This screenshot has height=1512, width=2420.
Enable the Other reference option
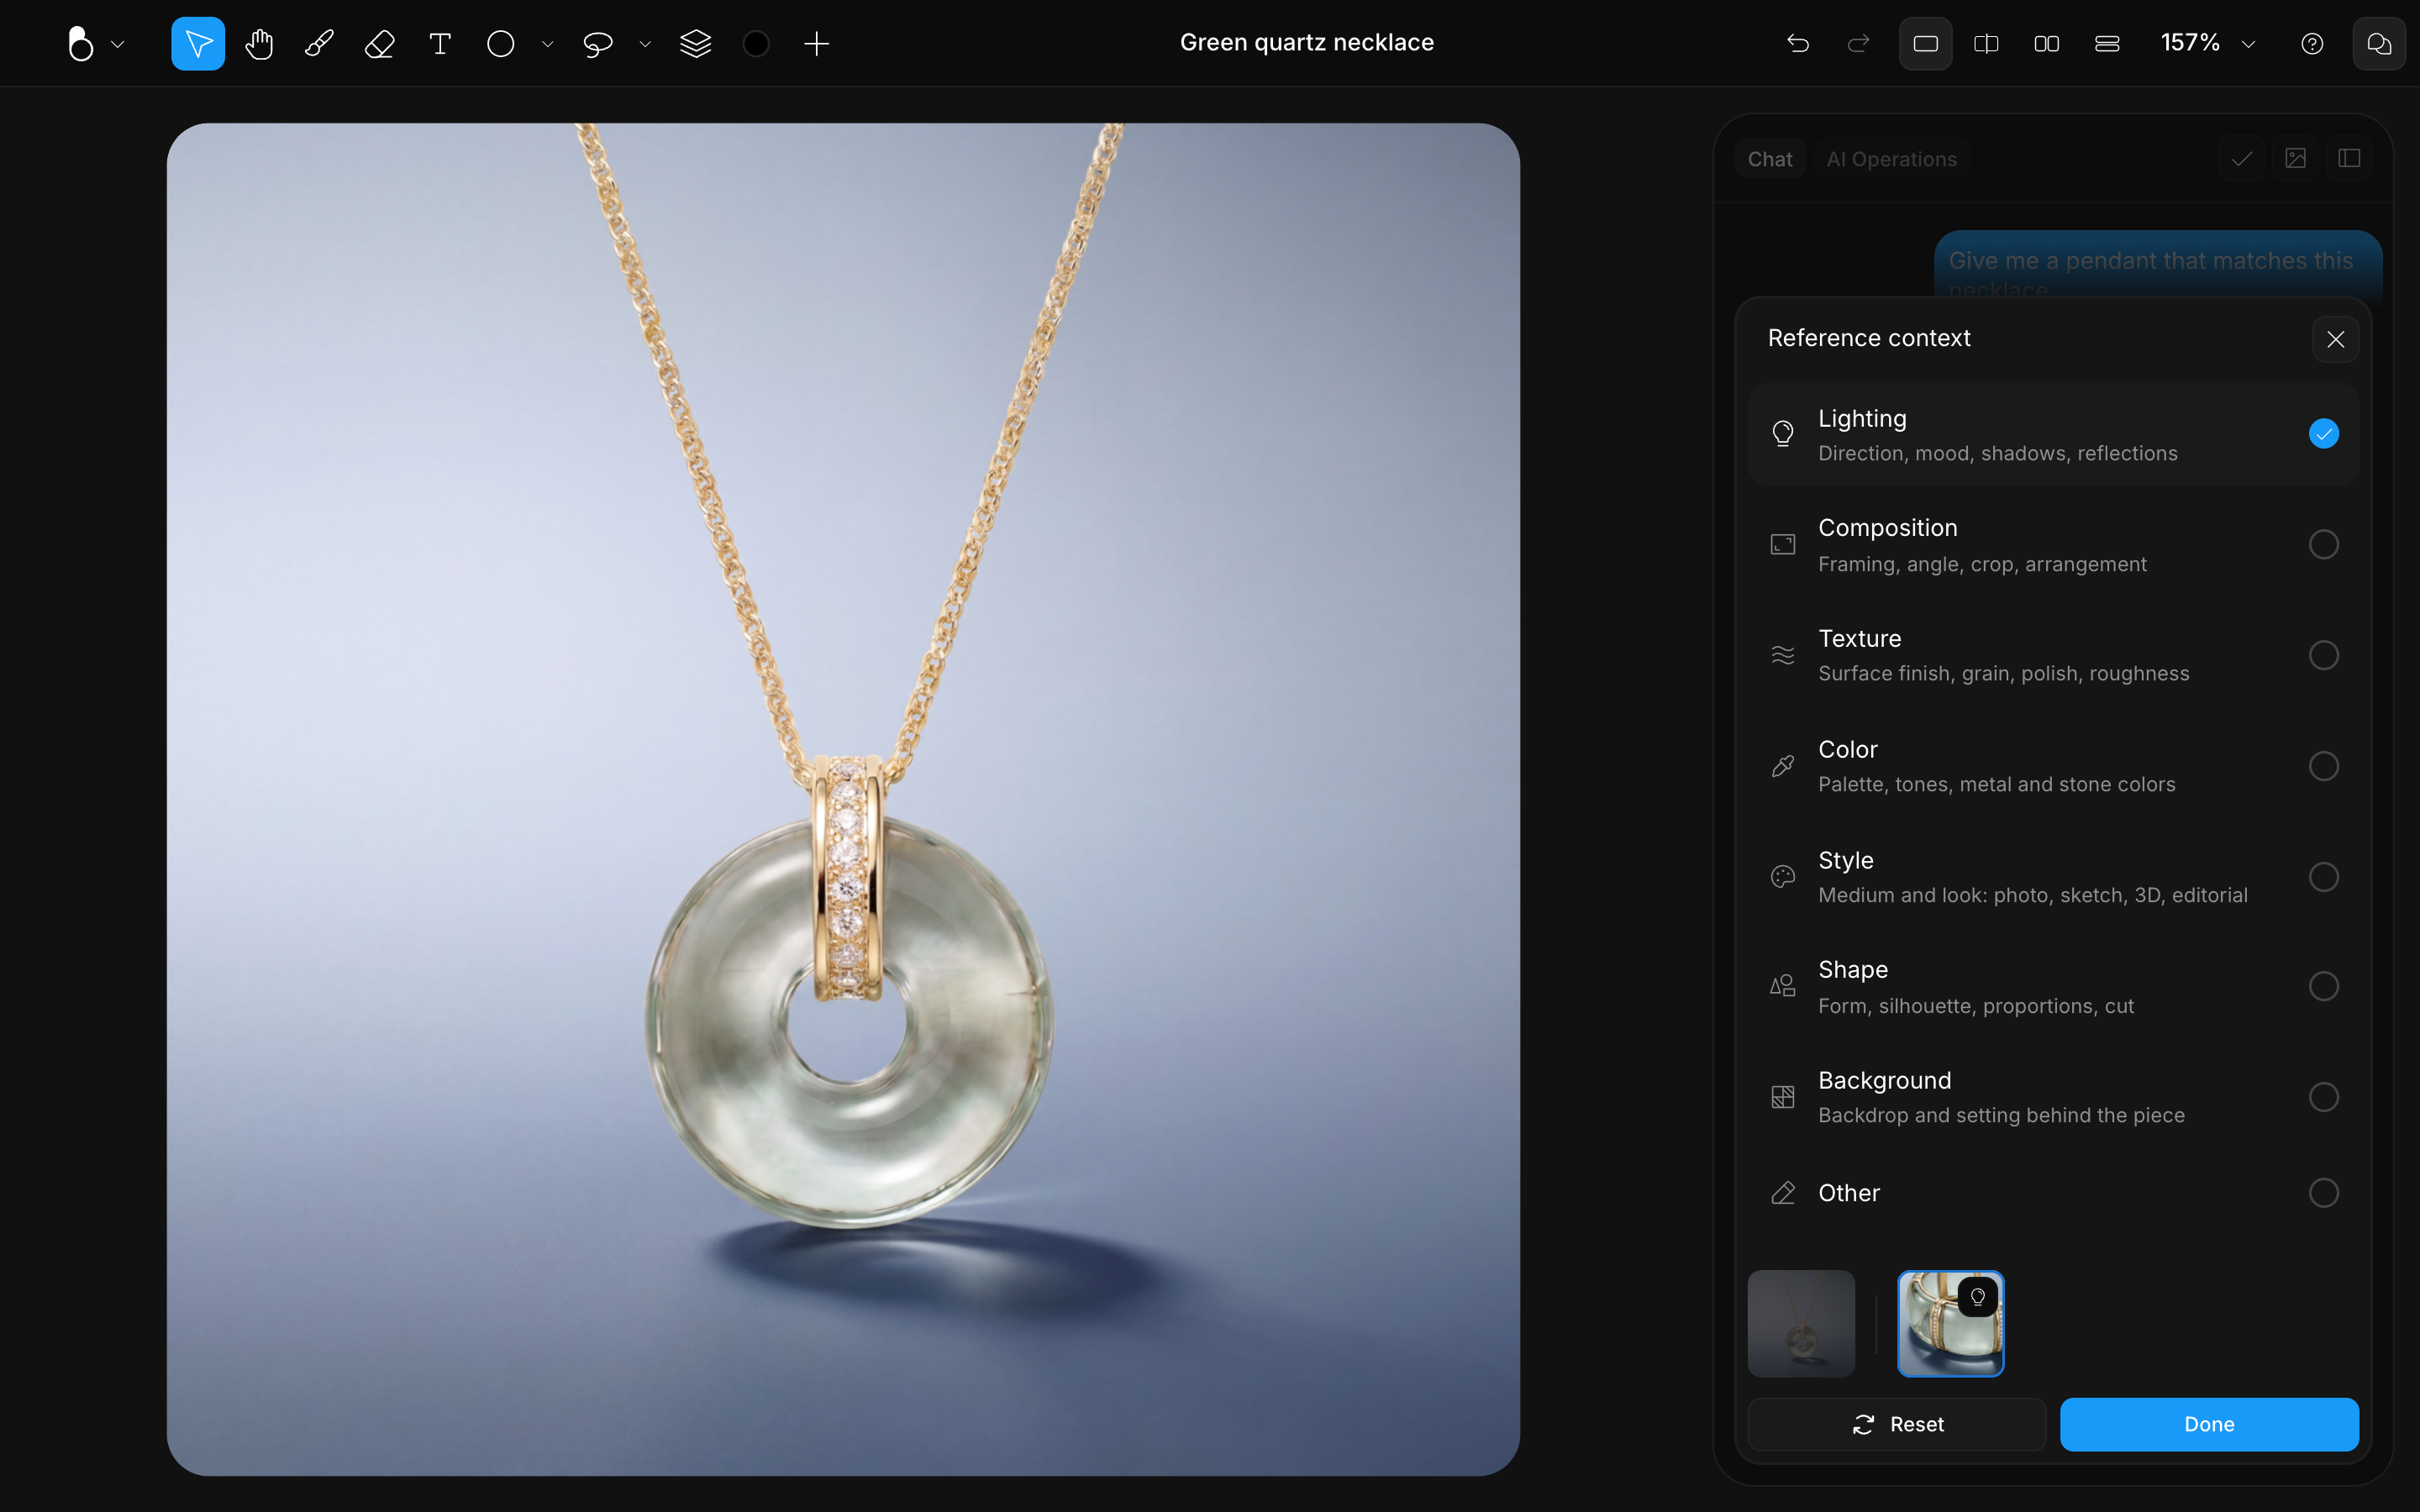(x=2324, y=1193)
